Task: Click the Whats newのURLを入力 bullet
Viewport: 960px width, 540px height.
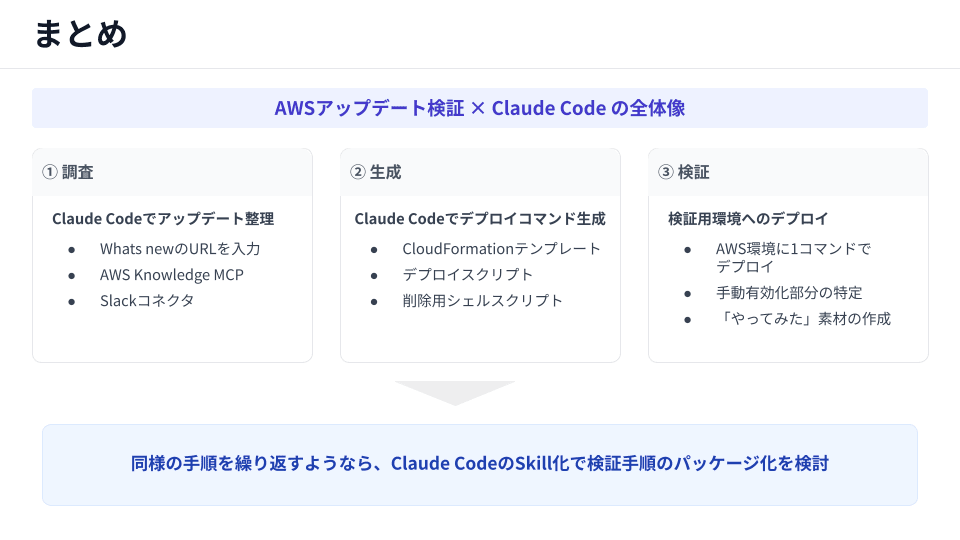Action: click(x=180, y=249)
